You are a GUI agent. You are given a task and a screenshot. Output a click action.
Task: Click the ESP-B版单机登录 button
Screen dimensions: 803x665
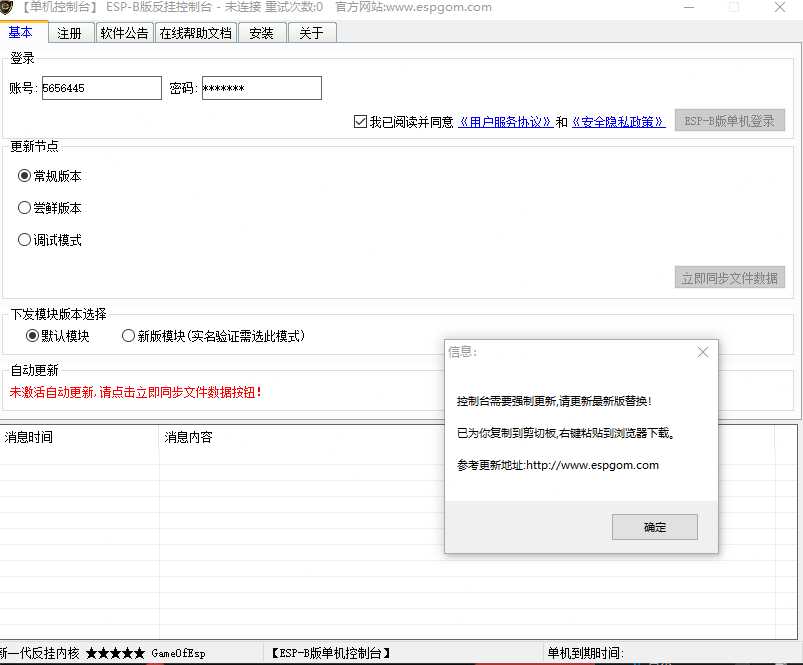[729, 120]
